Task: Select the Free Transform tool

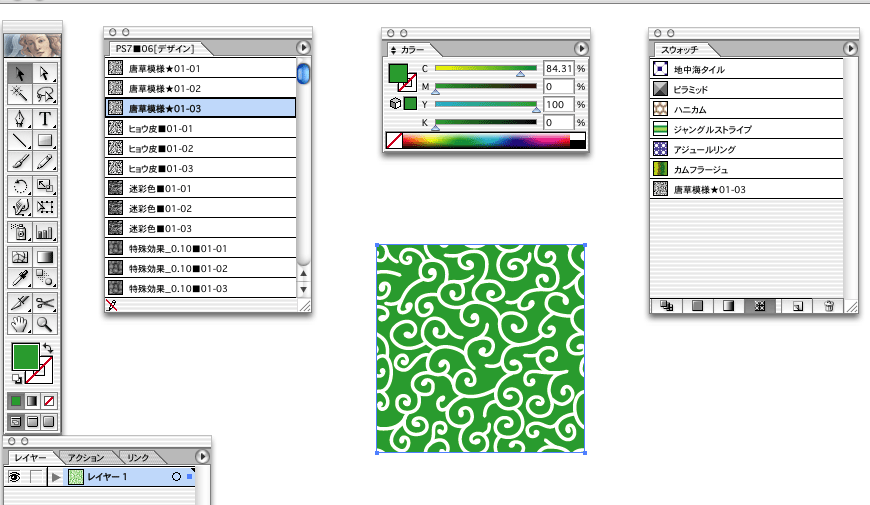Action: tap(44, 207)
